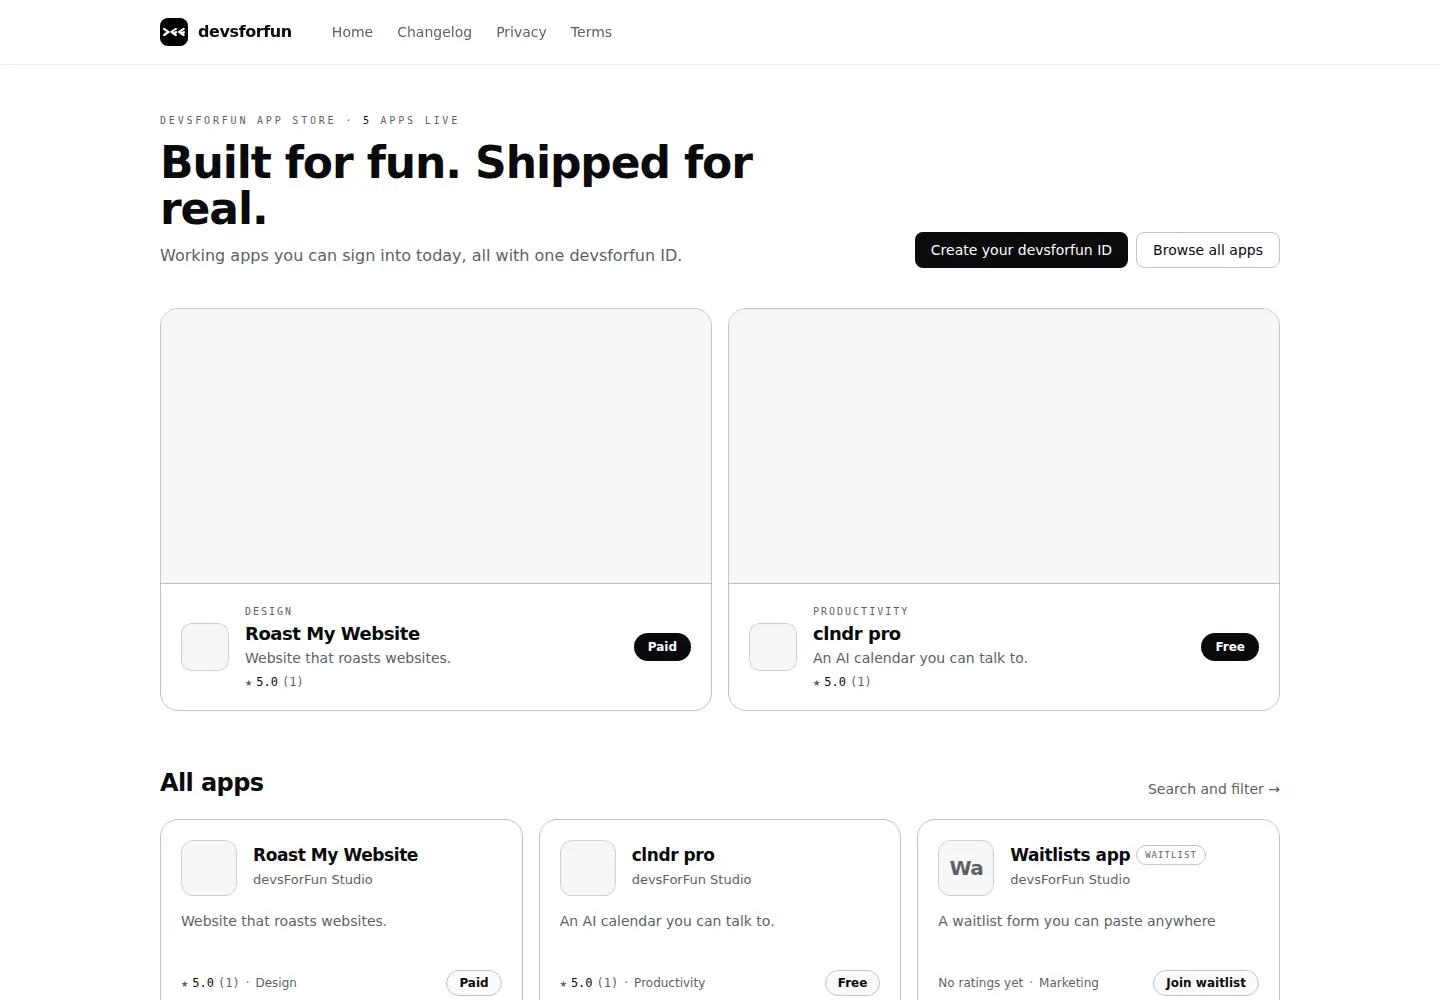The height and width of the screenshot is (1000, 1440).
Task: Click the 5 APPS LIVE header text
Action: (411, 120)
